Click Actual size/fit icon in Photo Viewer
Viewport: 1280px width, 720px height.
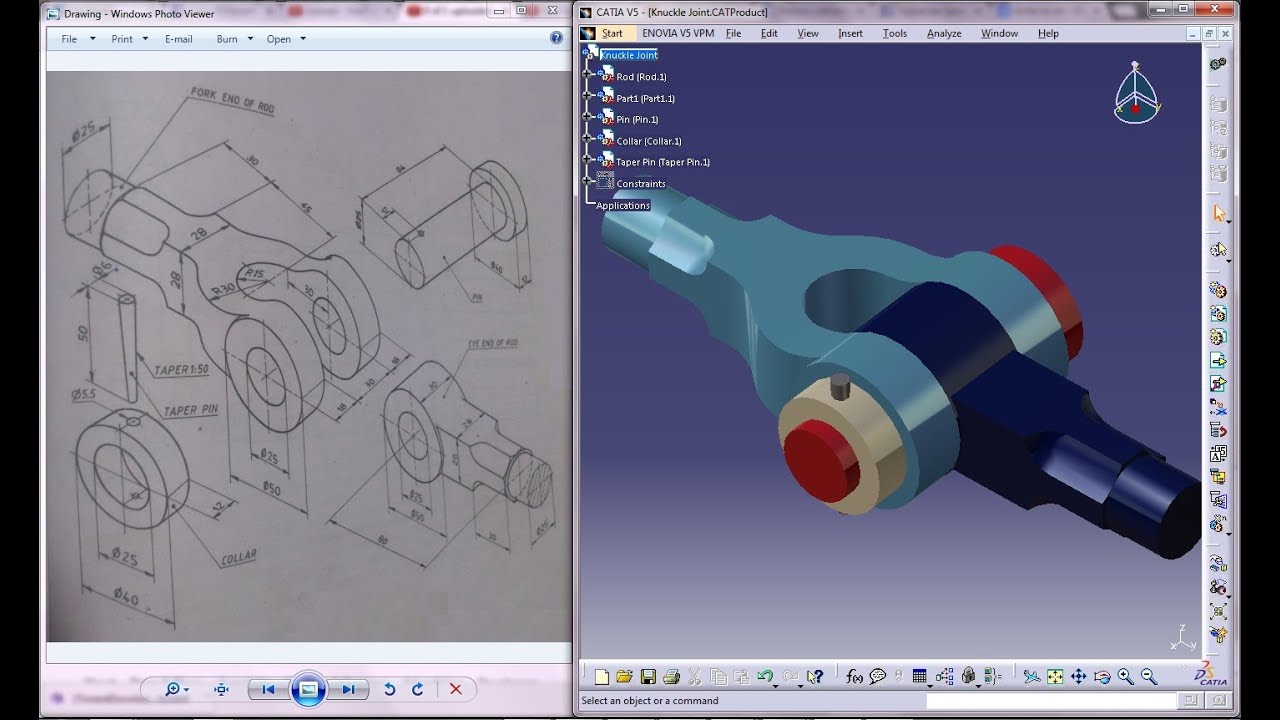(221, 689)
